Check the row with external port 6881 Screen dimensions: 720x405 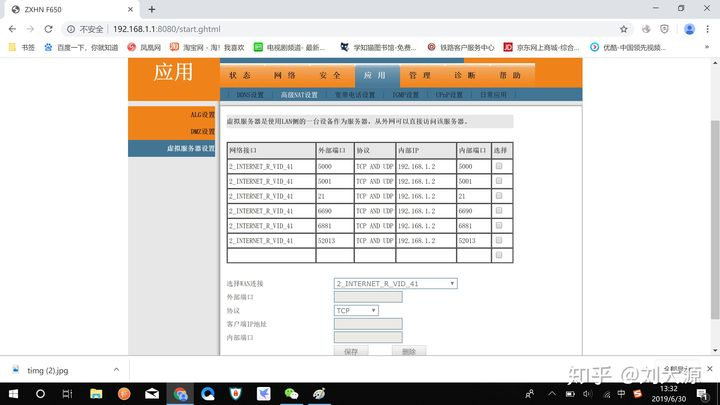[499, 225]
